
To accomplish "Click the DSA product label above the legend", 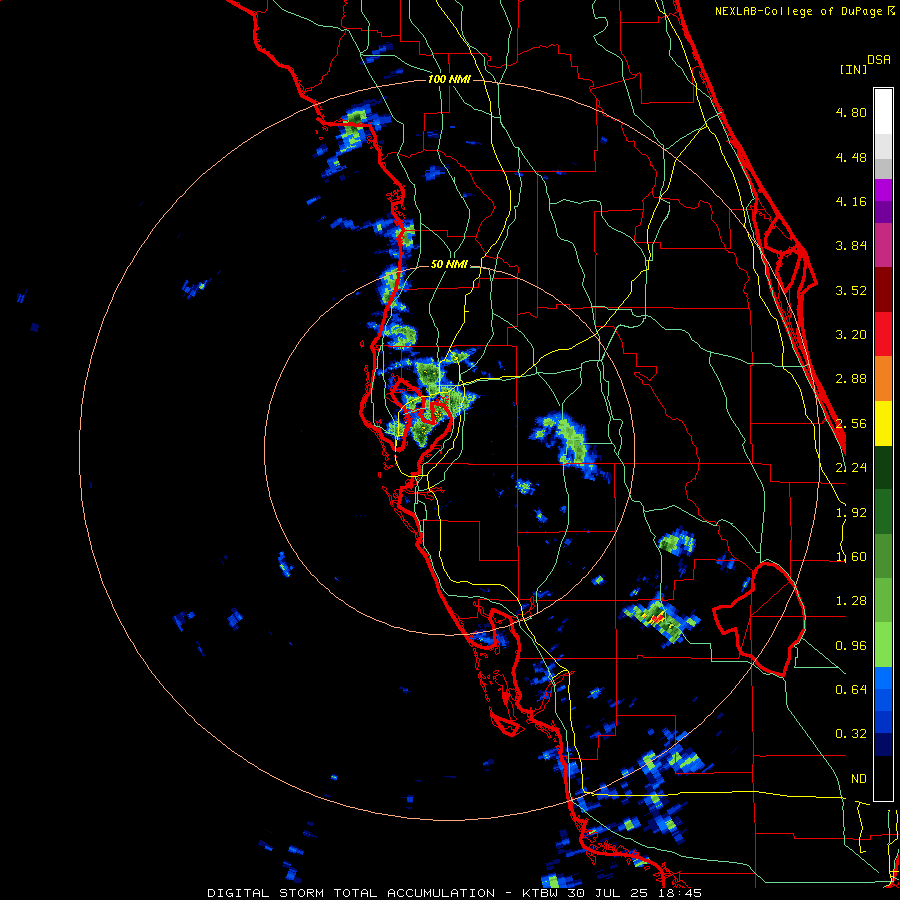I will click(x=879, y=60).
